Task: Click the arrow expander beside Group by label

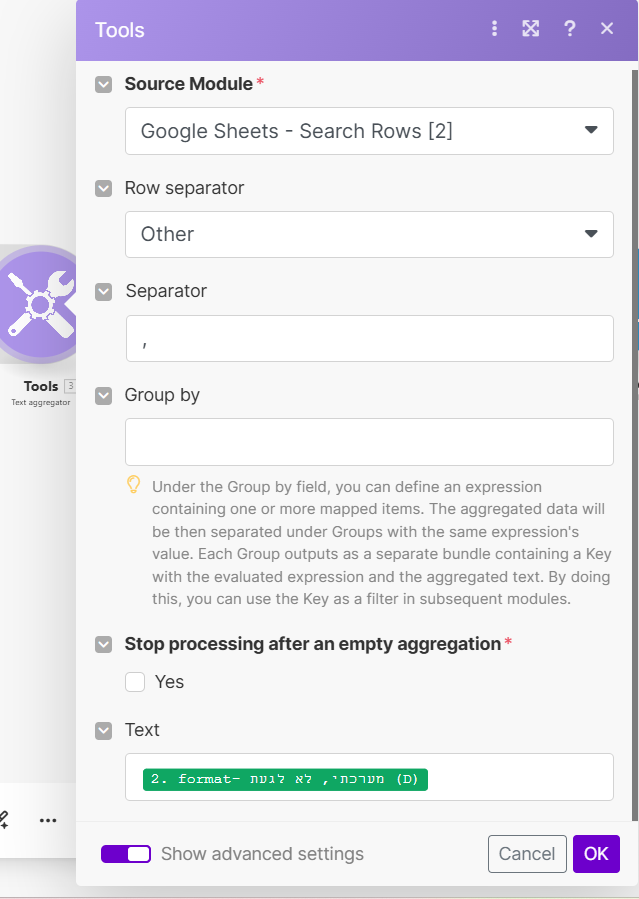Action: 104,395
